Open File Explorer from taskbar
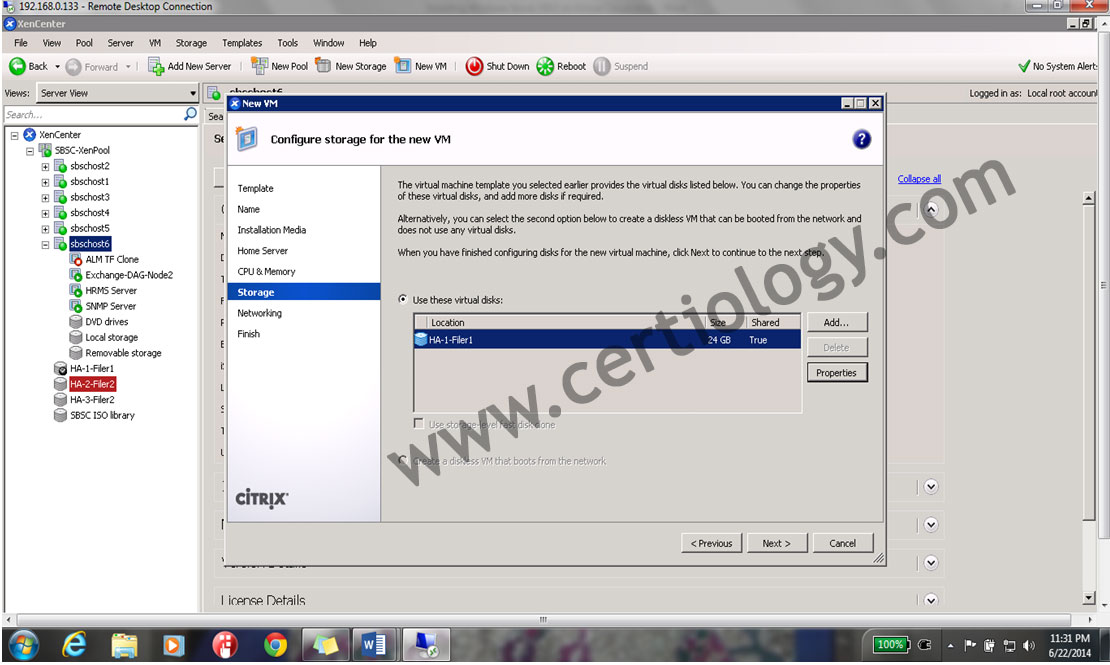Viewport: 1110px width, 665px height. 125,644
